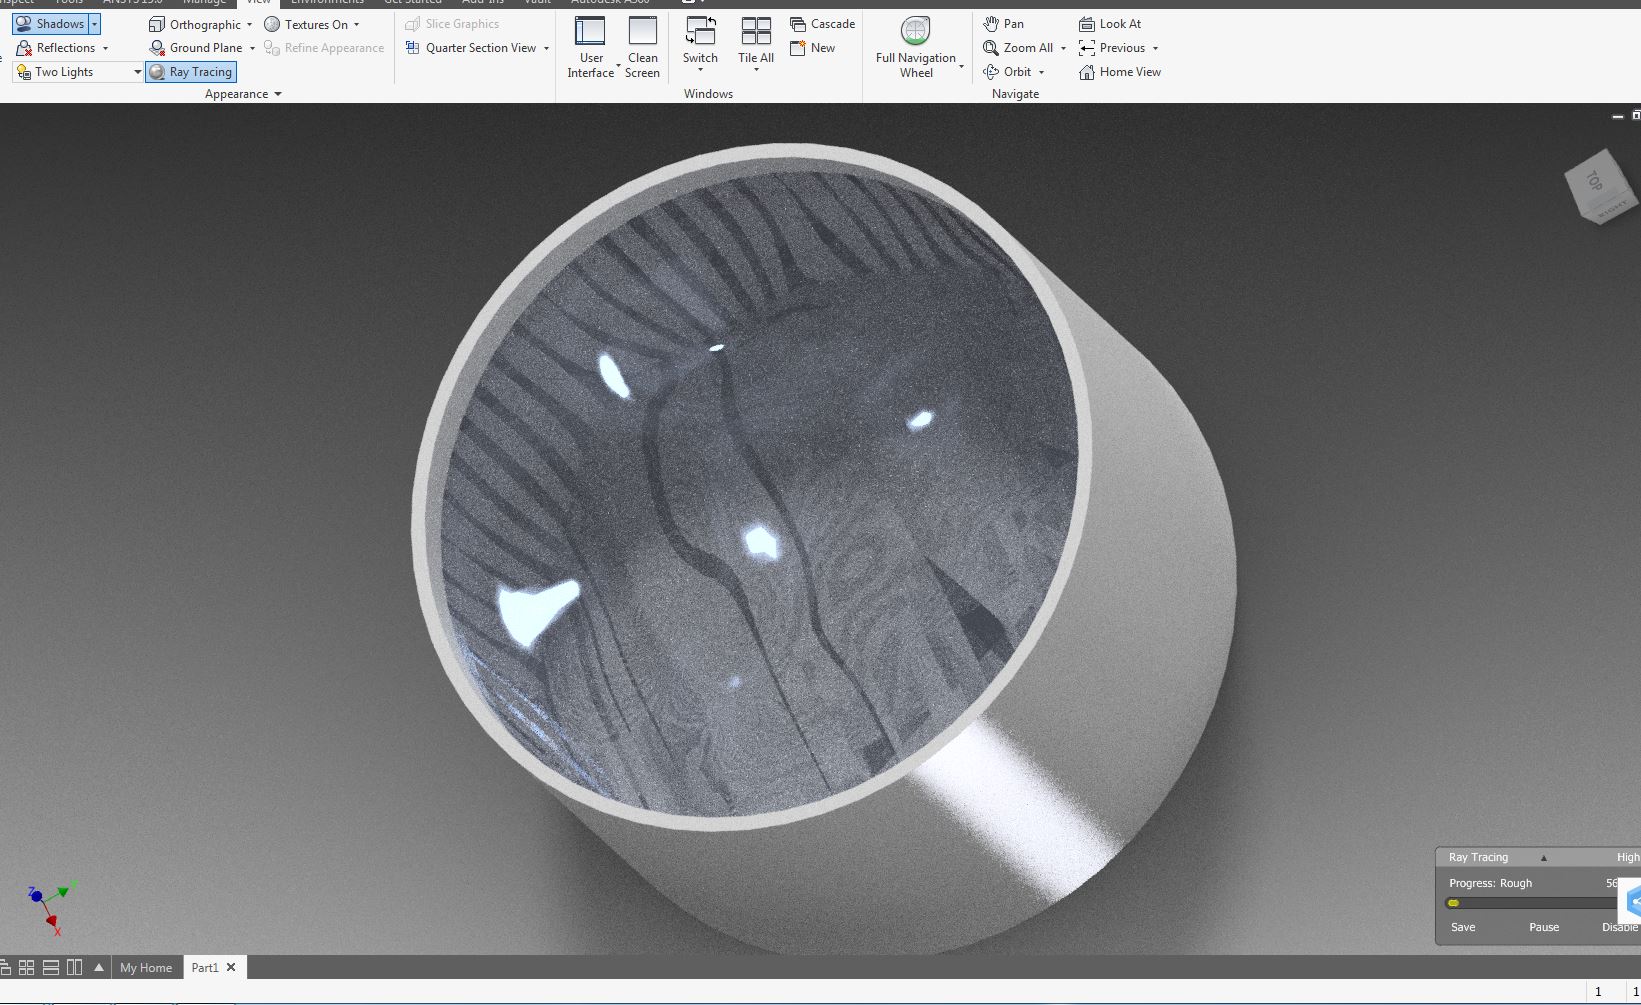1641x1005 pixels.
Task: Pause the ray tracing render
Action: (x=1543, y=927)
